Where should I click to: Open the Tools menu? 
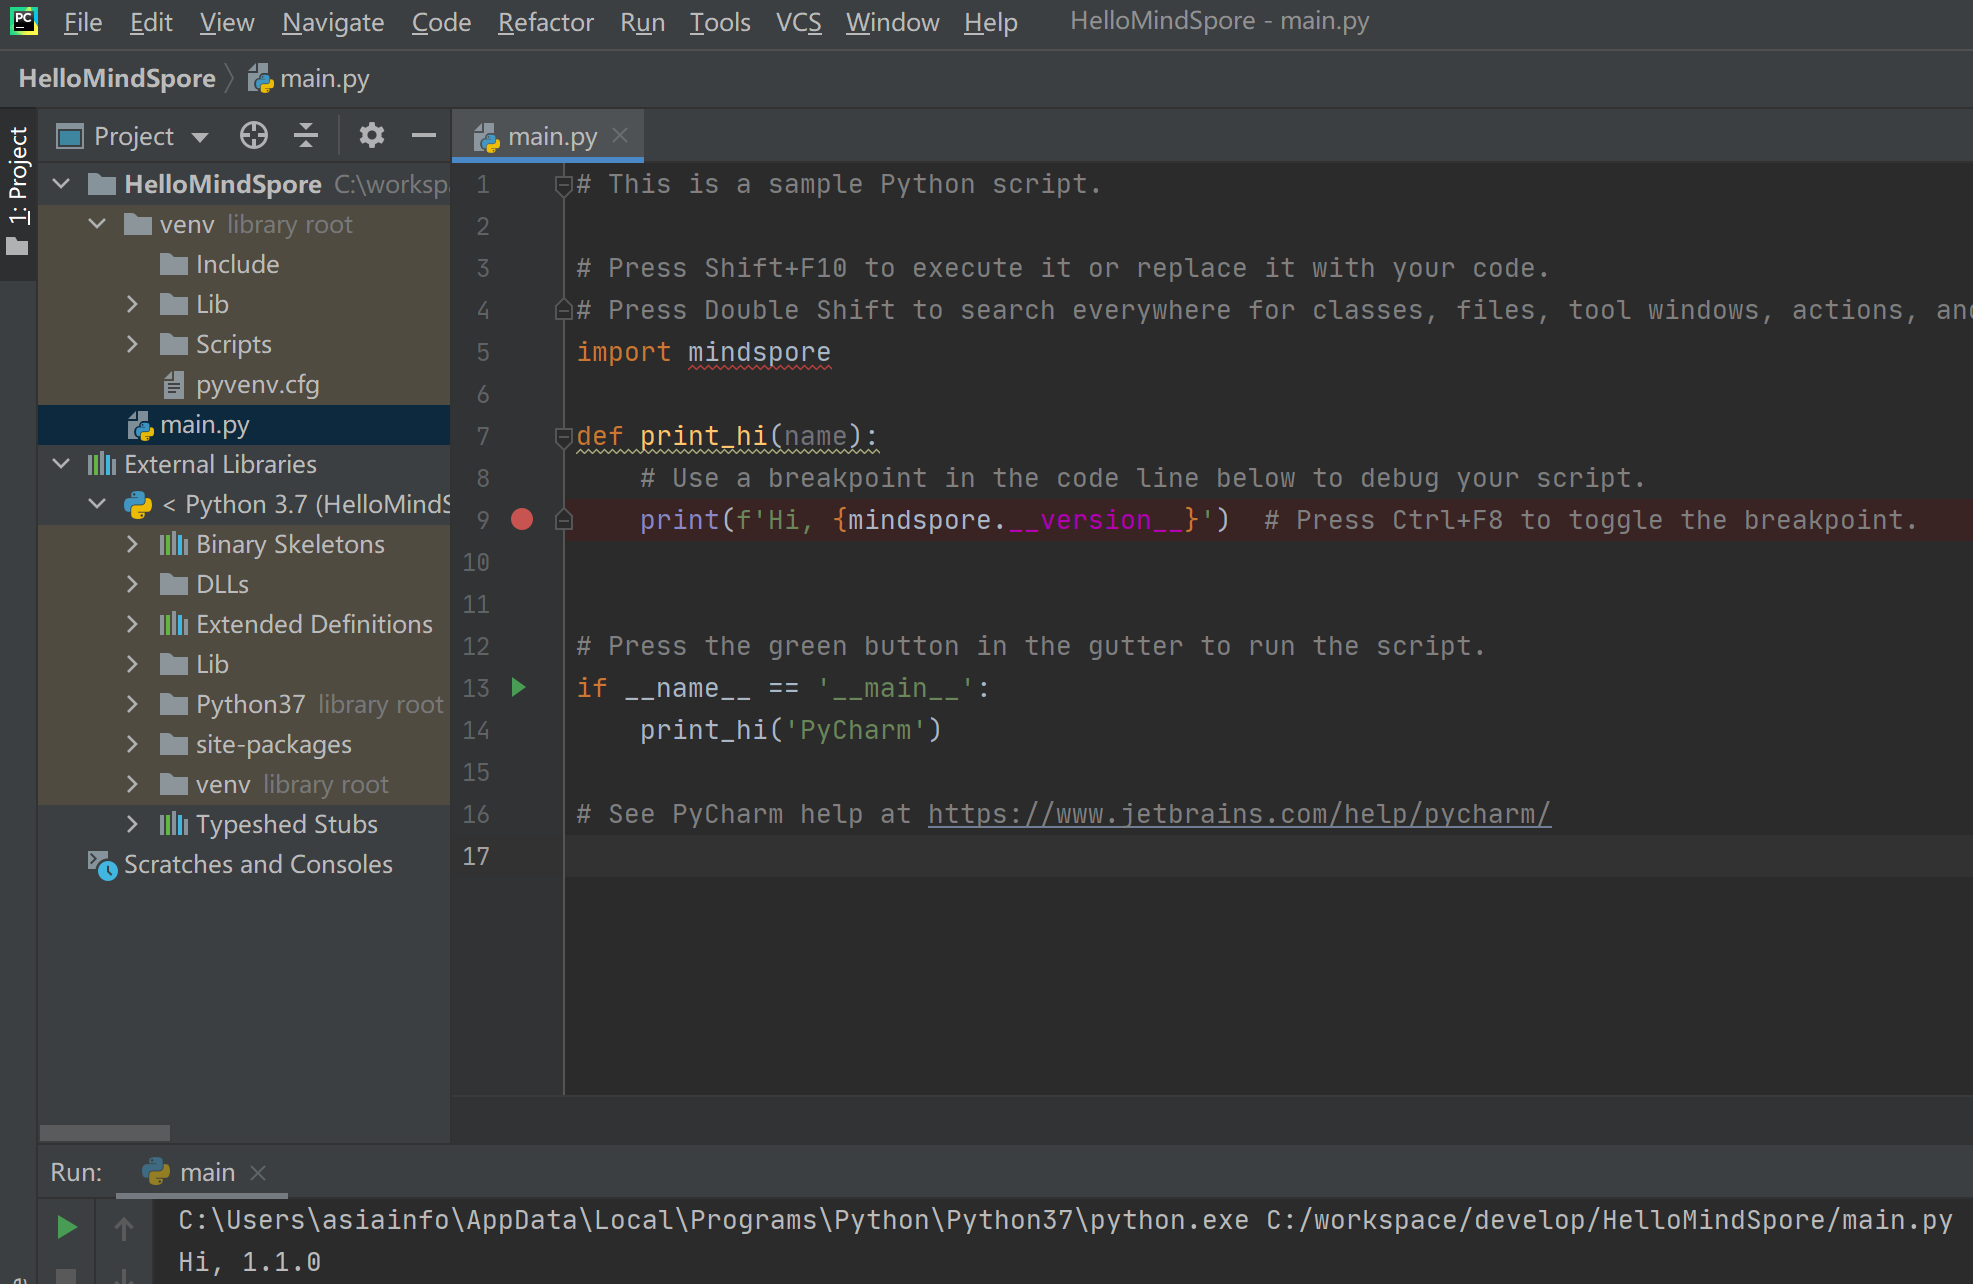pyautogui.click(x=720, y=22)
